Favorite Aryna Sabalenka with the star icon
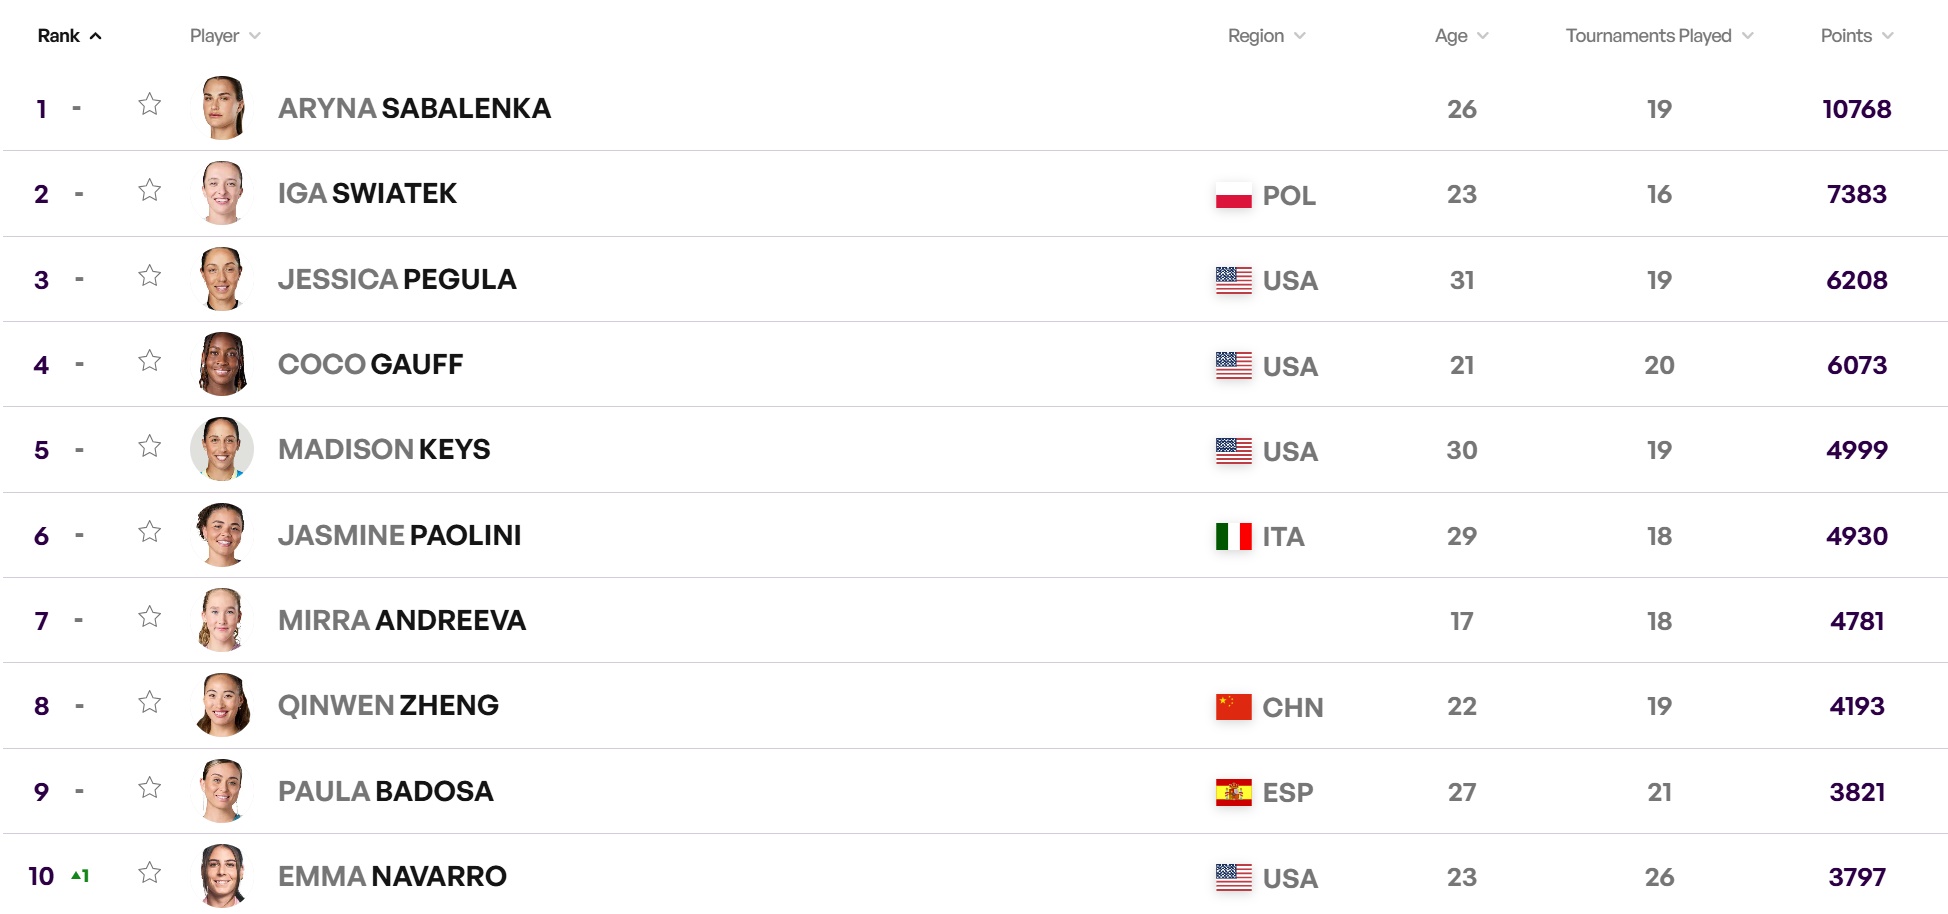1948x914 pixels. (x=150, y=104)
